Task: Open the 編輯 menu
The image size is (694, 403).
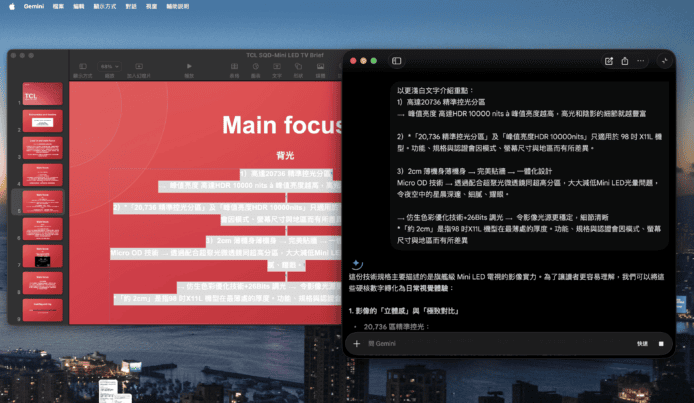Action: [78, 6]
